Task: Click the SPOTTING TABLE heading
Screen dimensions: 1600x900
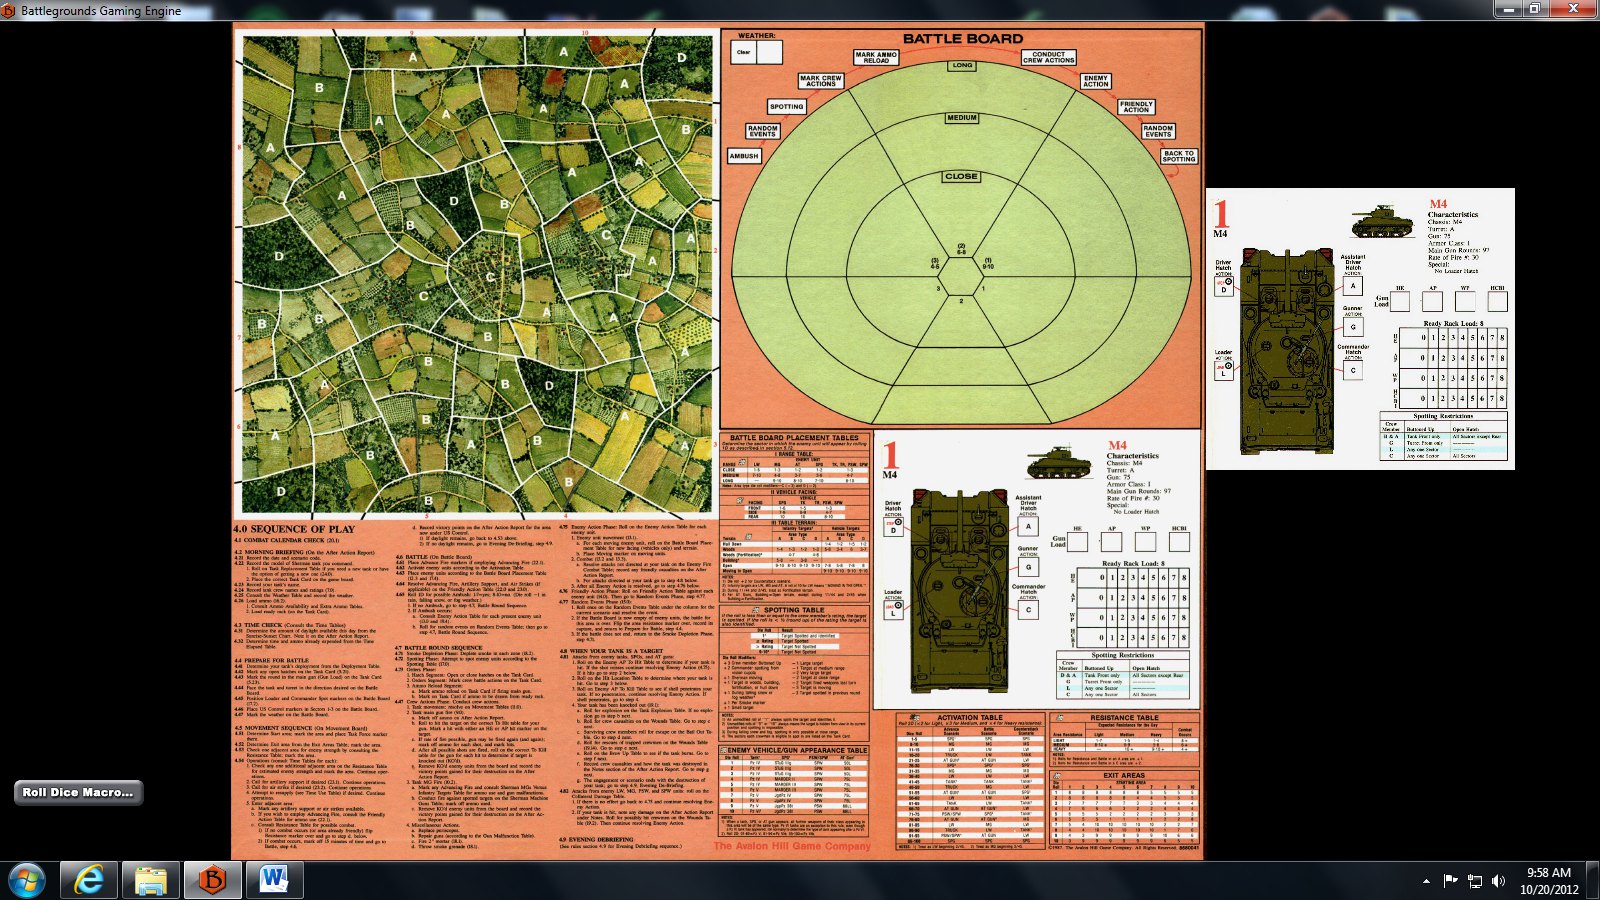Action: click(x=794, y=609)
